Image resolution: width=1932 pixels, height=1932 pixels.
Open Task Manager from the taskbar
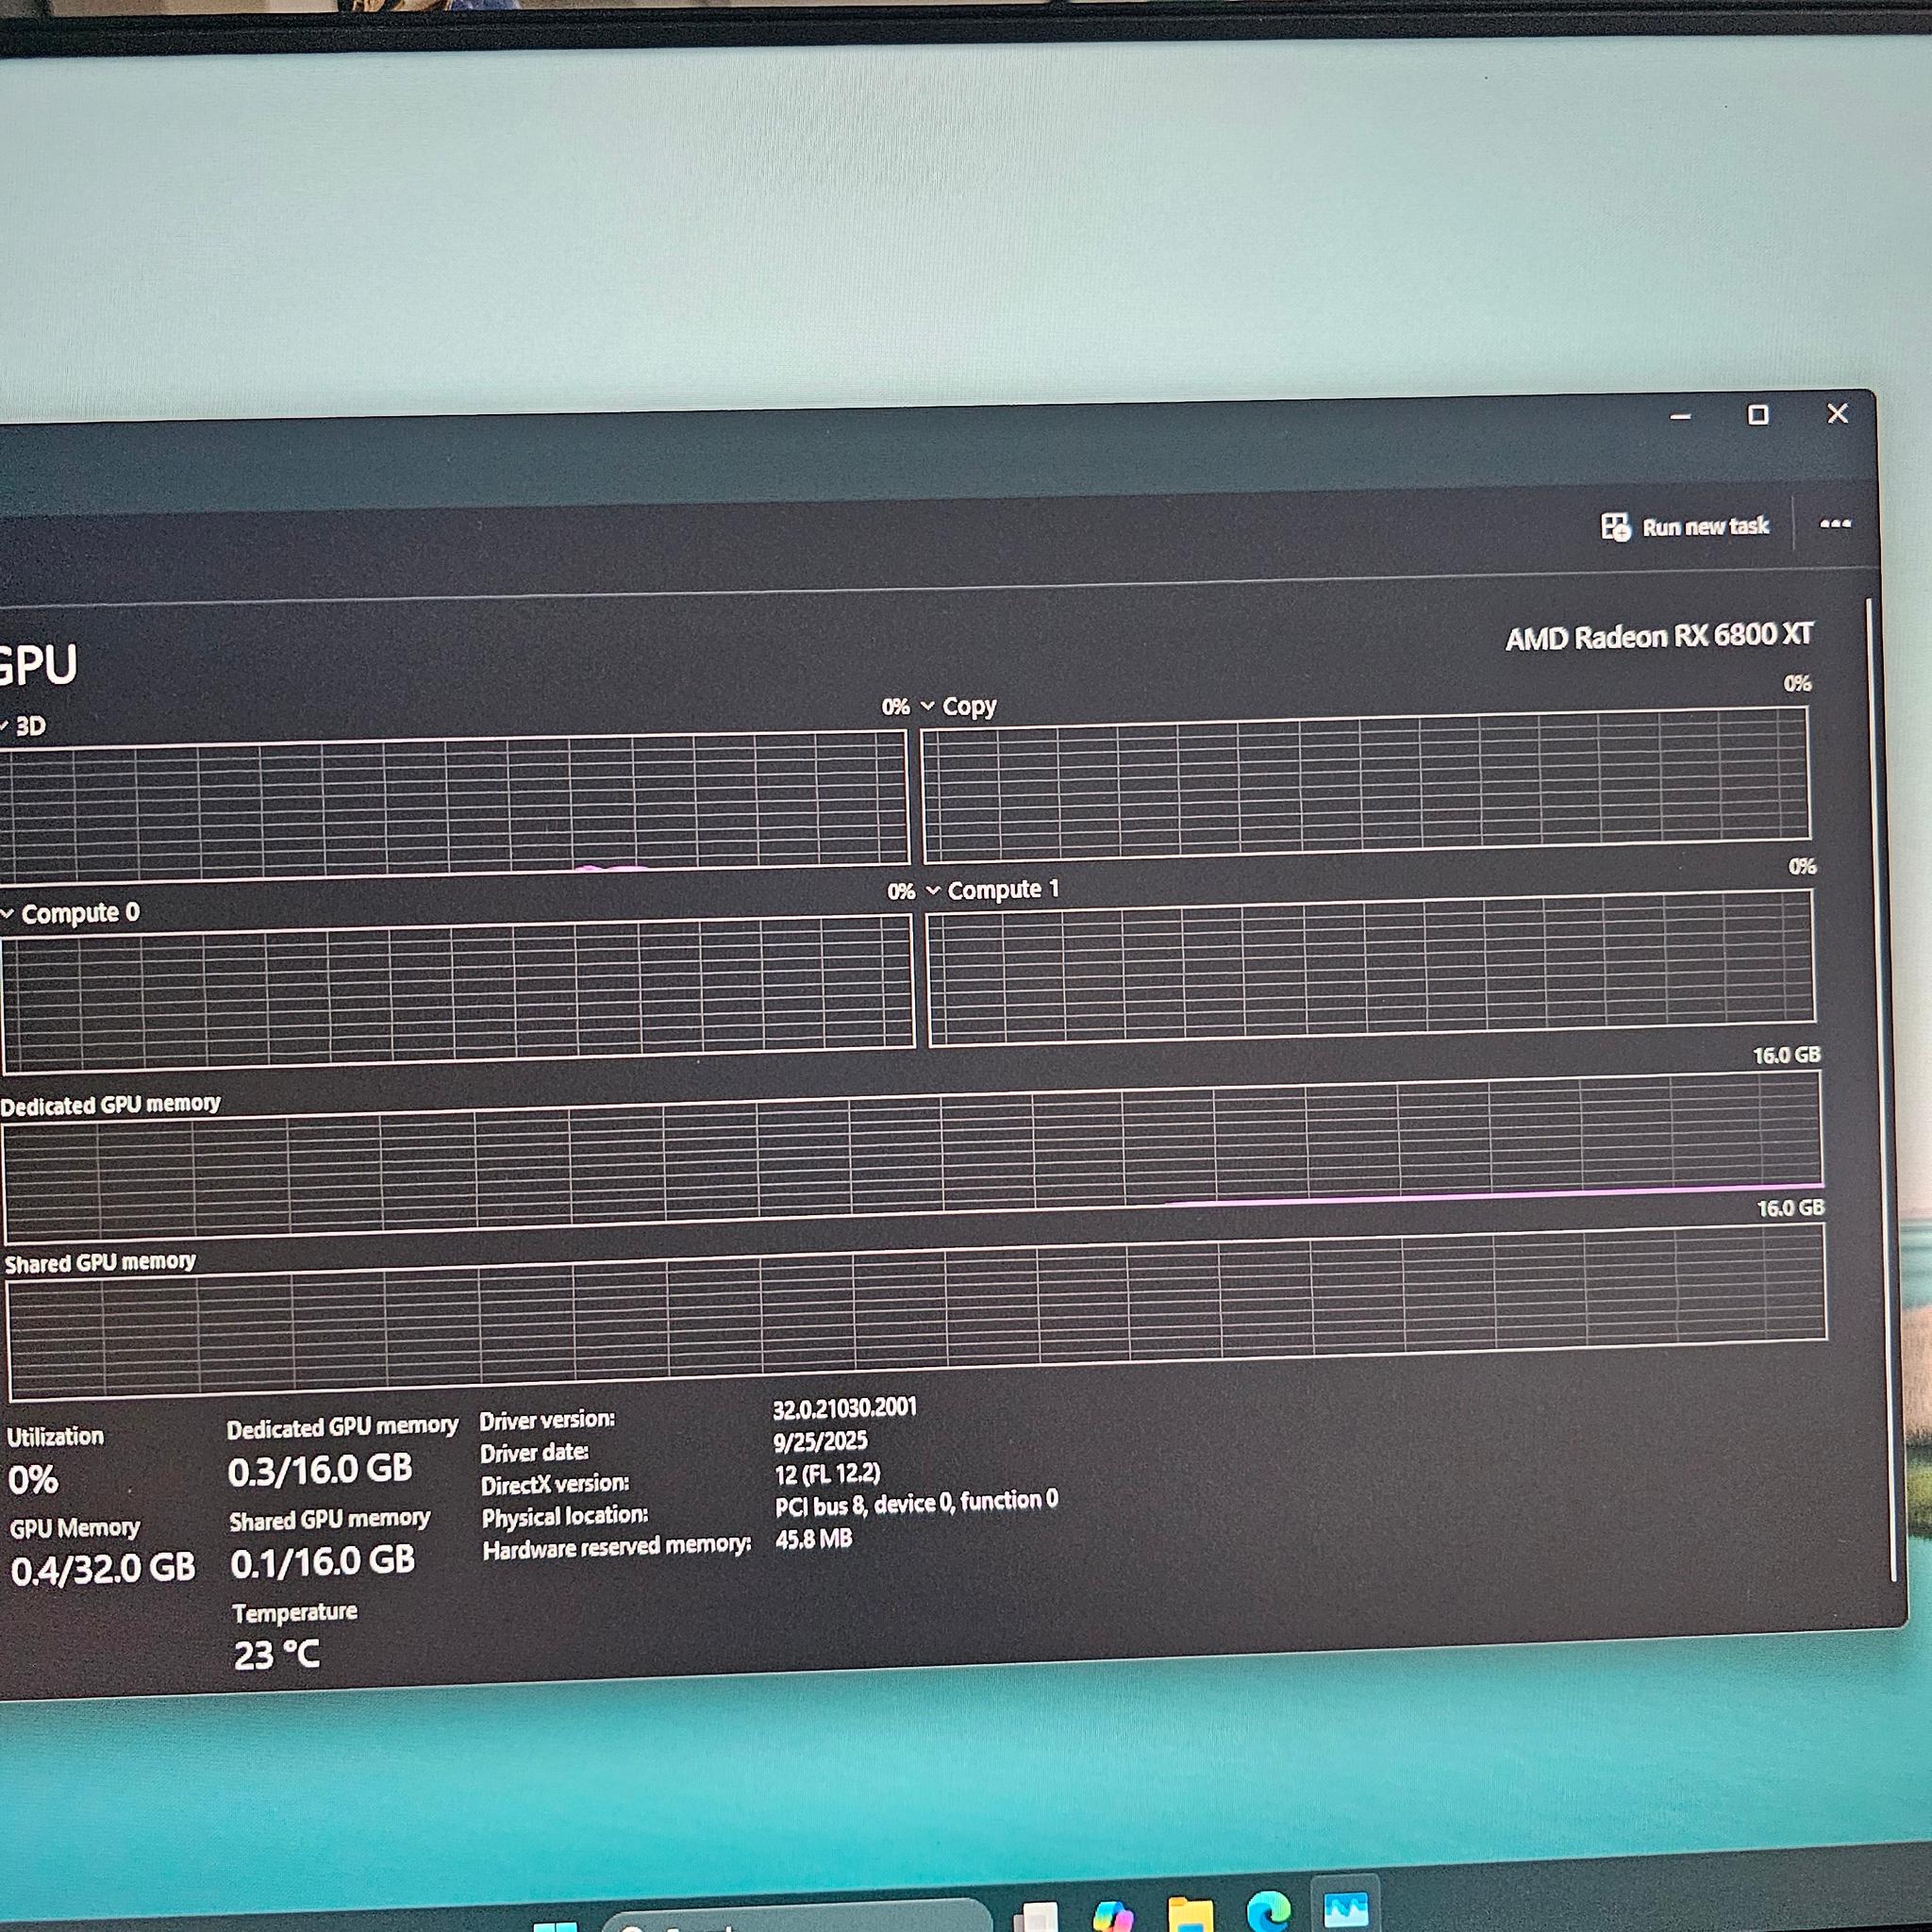[x=1346, y=1910]
